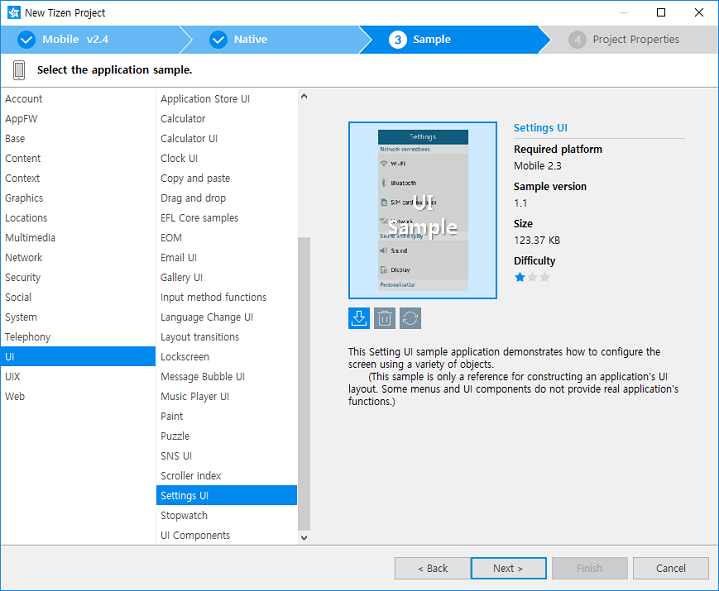Click the Settings UI preview thumbnail
This screenshot has width=719, height=591.
tap(423, 210)
